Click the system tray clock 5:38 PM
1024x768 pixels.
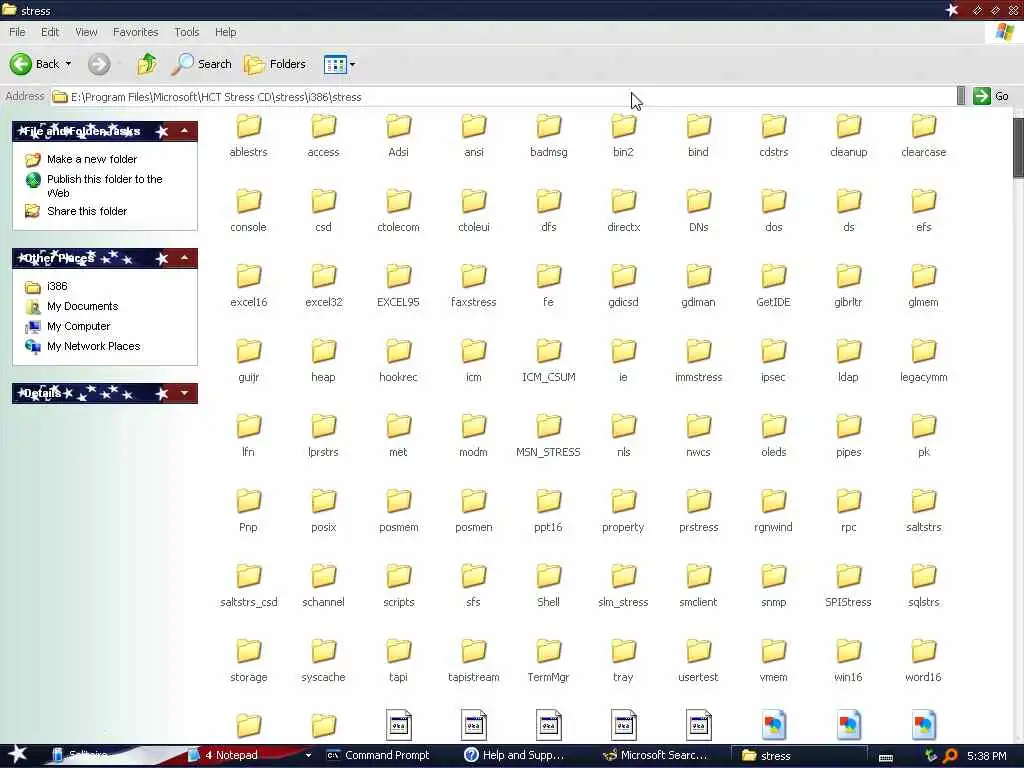[x=986, y=756]
